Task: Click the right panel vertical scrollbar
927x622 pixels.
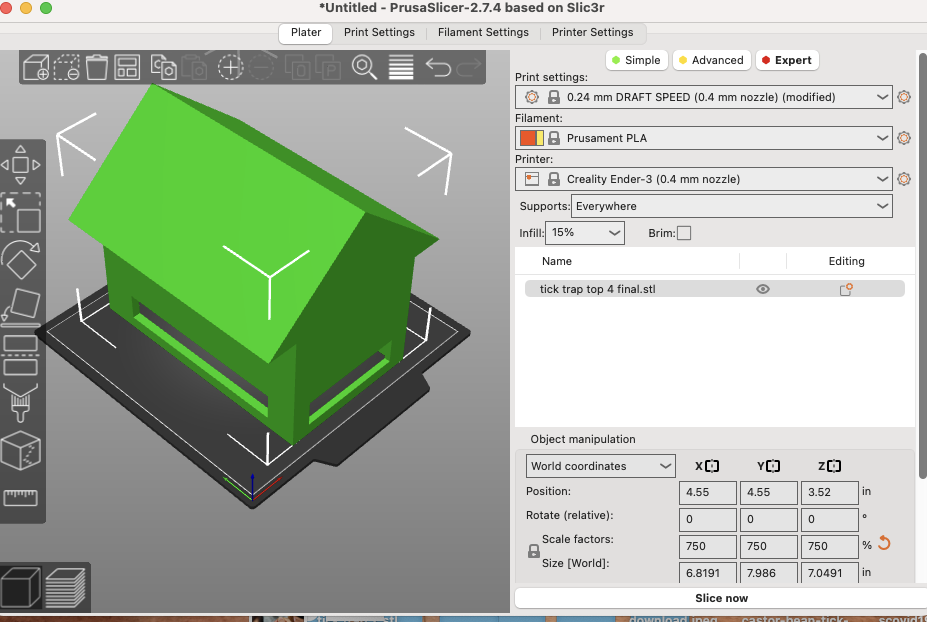Action: [922, 266]
